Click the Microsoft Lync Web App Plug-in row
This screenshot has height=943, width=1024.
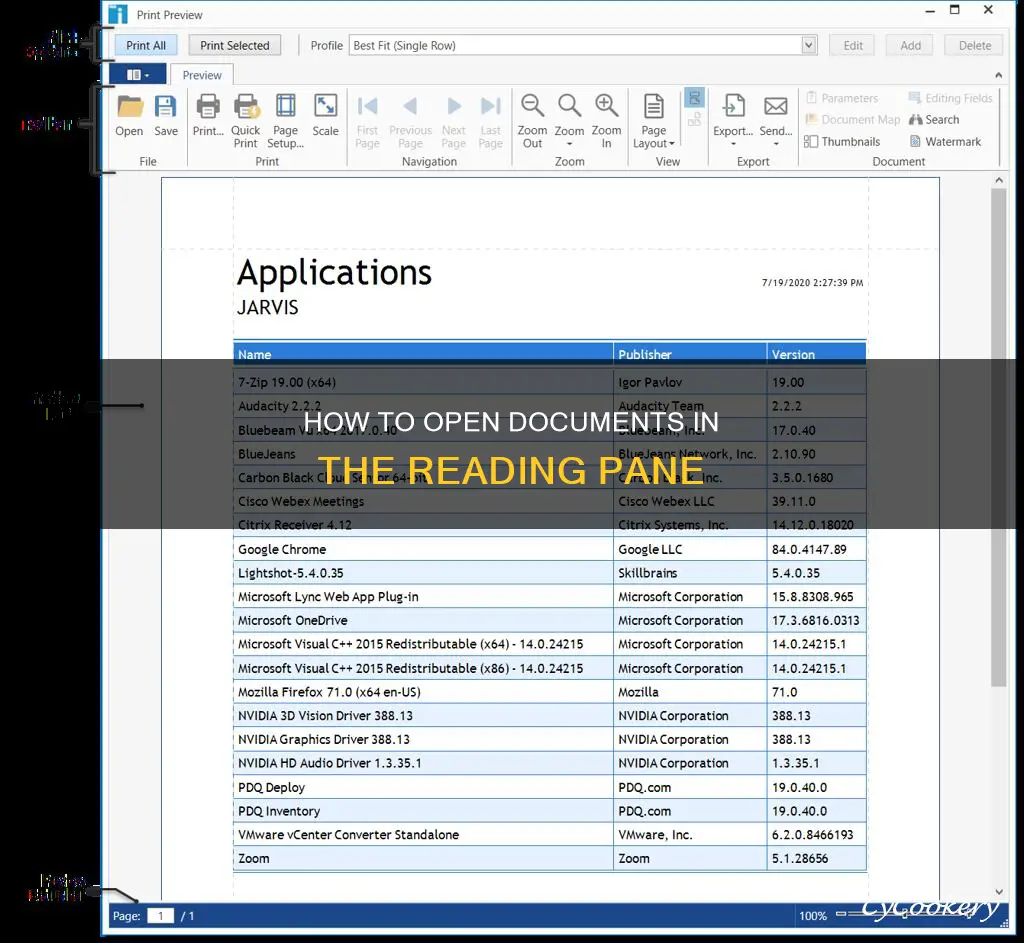pyautogui.click(x=549, y=596)
